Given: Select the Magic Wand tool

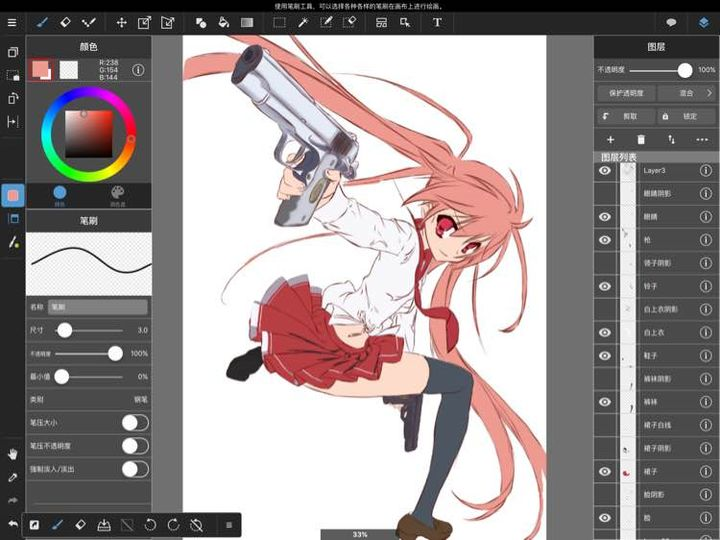Looking at the screenshot, I should tap(303, 22).
